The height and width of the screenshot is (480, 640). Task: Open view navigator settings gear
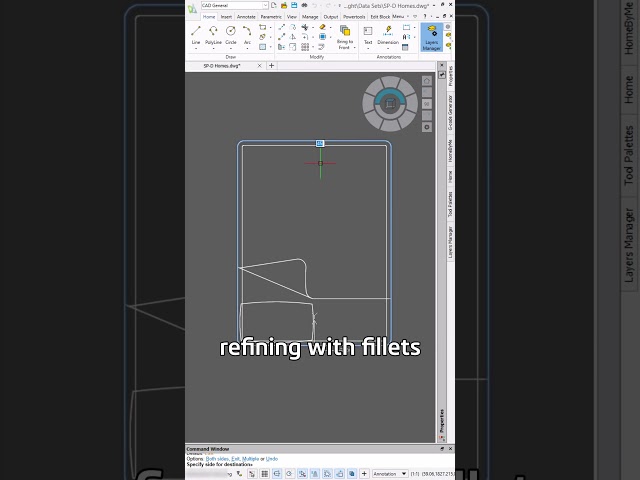pyautogui.click(x=427, y=127)
